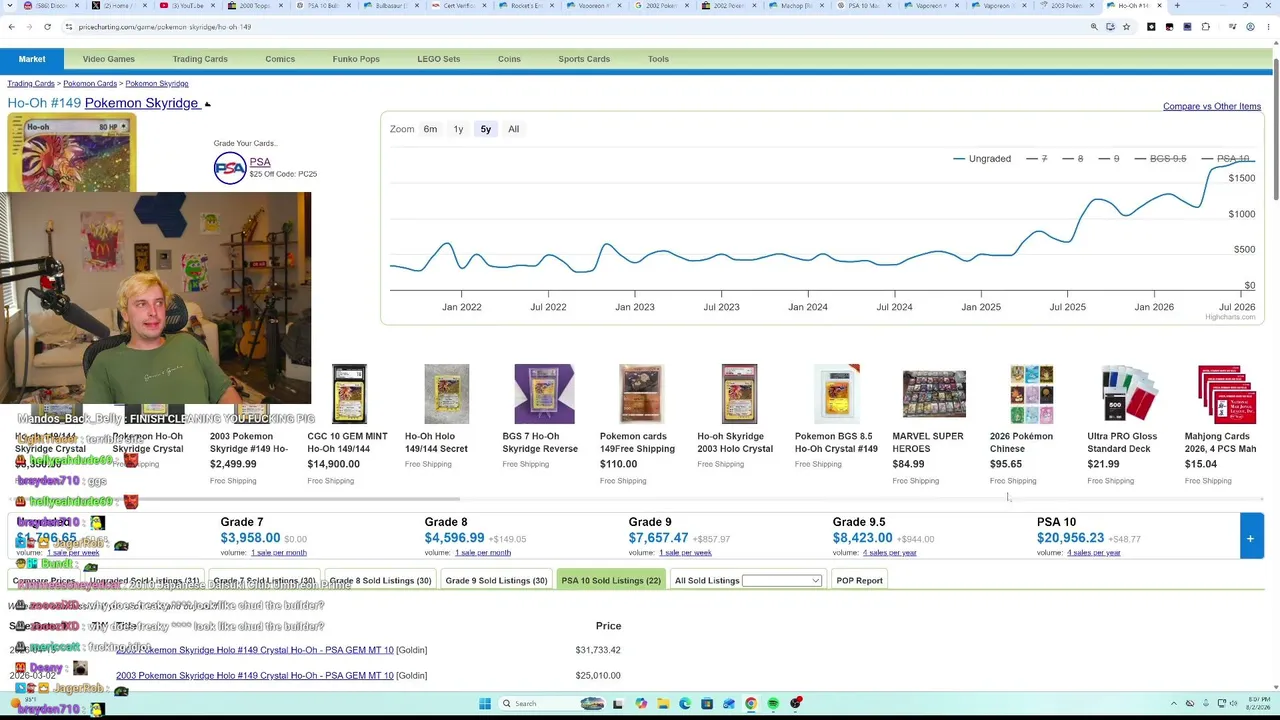This screenshot has width=1280, height=720.
Task: Open the Sports Cards menu
Action: point(584,59)
